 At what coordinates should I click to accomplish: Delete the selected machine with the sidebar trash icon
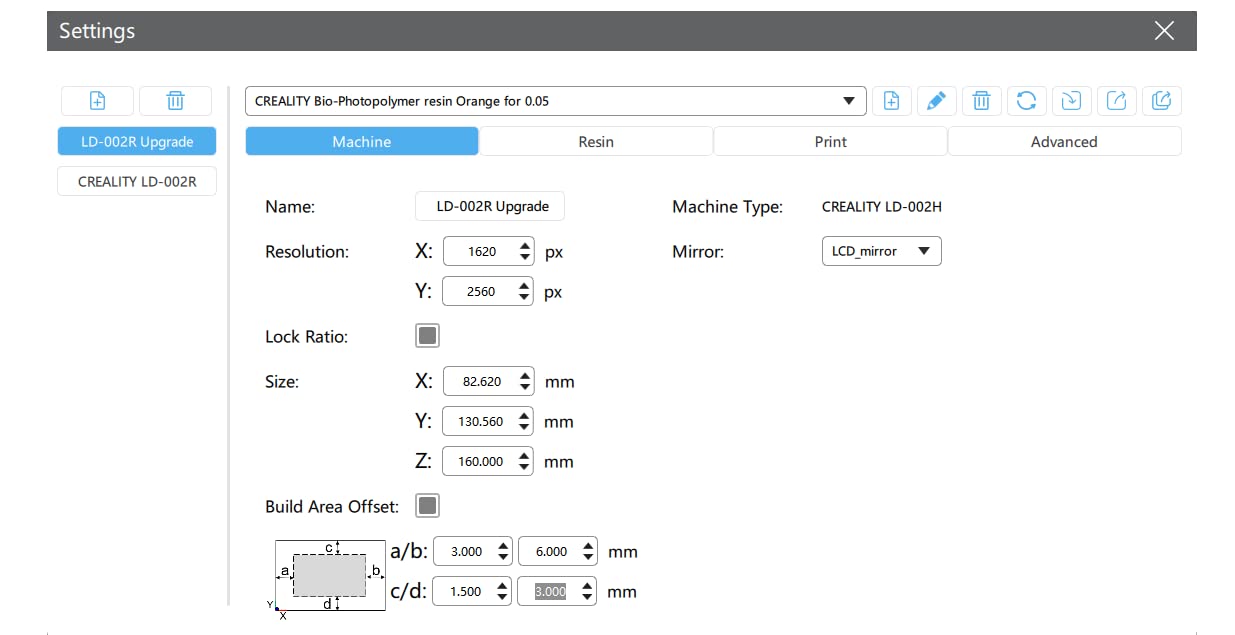(175, 100)
